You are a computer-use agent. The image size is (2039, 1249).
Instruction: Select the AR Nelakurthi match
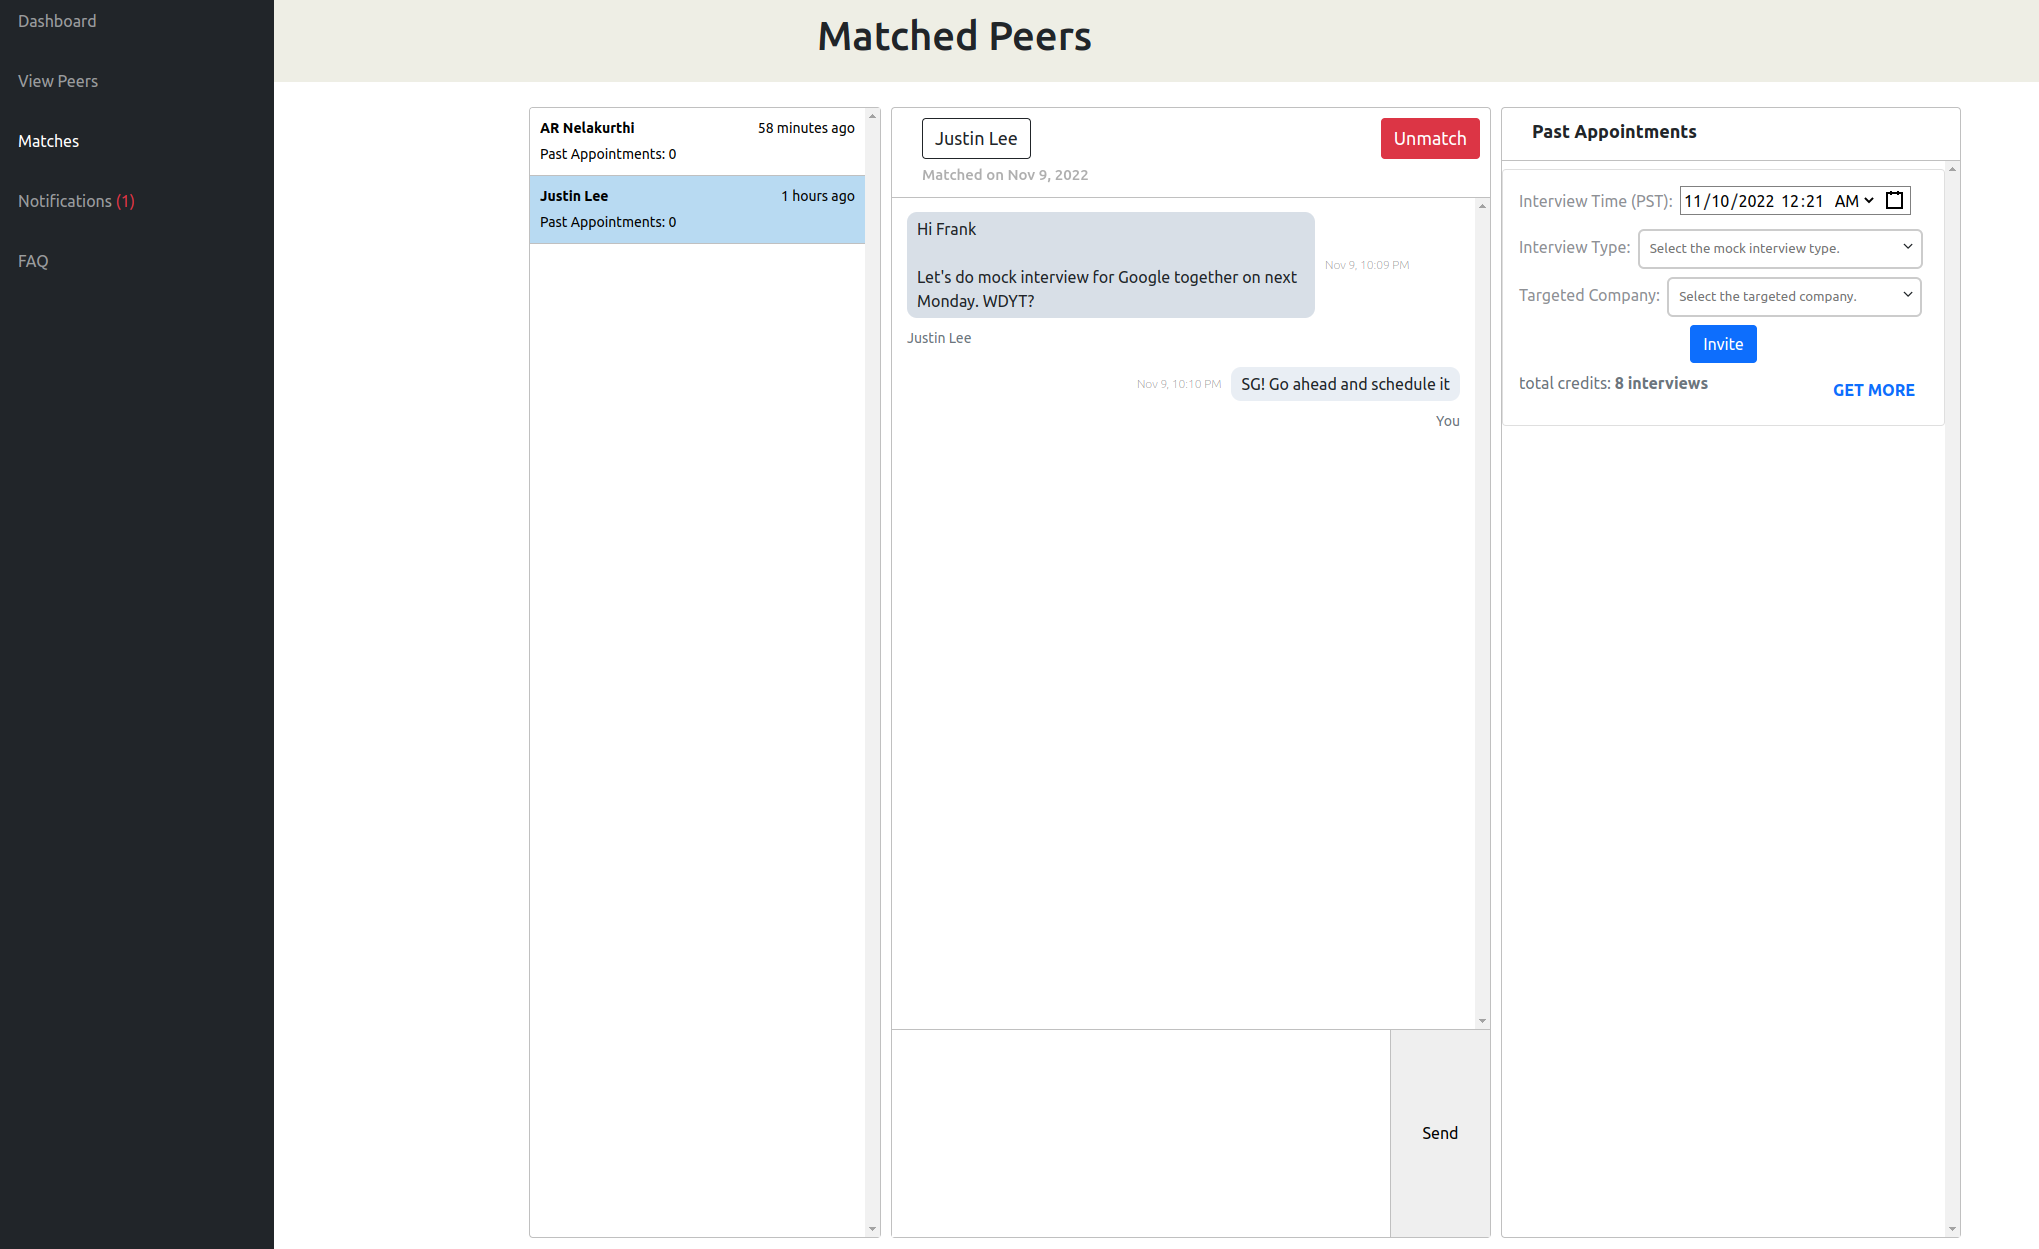click(697, 141)
